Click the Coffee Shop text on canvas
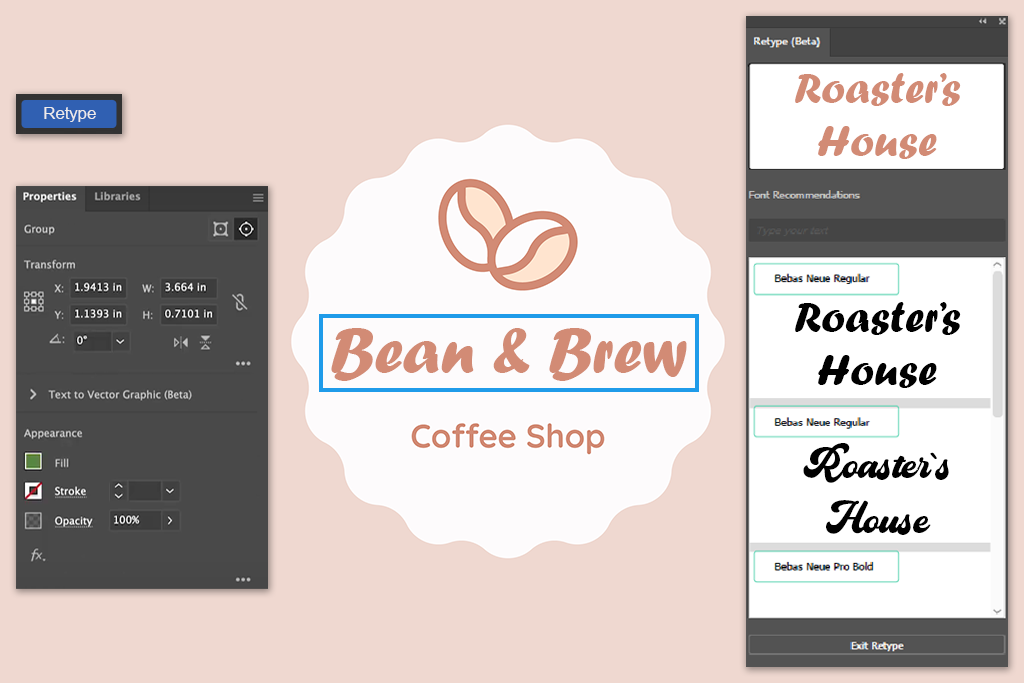Viewport: 1024px width, 683px height. click(x=507, y=437)
